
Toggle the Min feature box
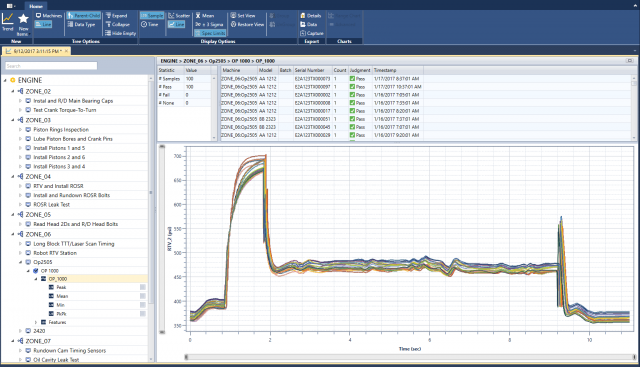[x=143, y=305]
